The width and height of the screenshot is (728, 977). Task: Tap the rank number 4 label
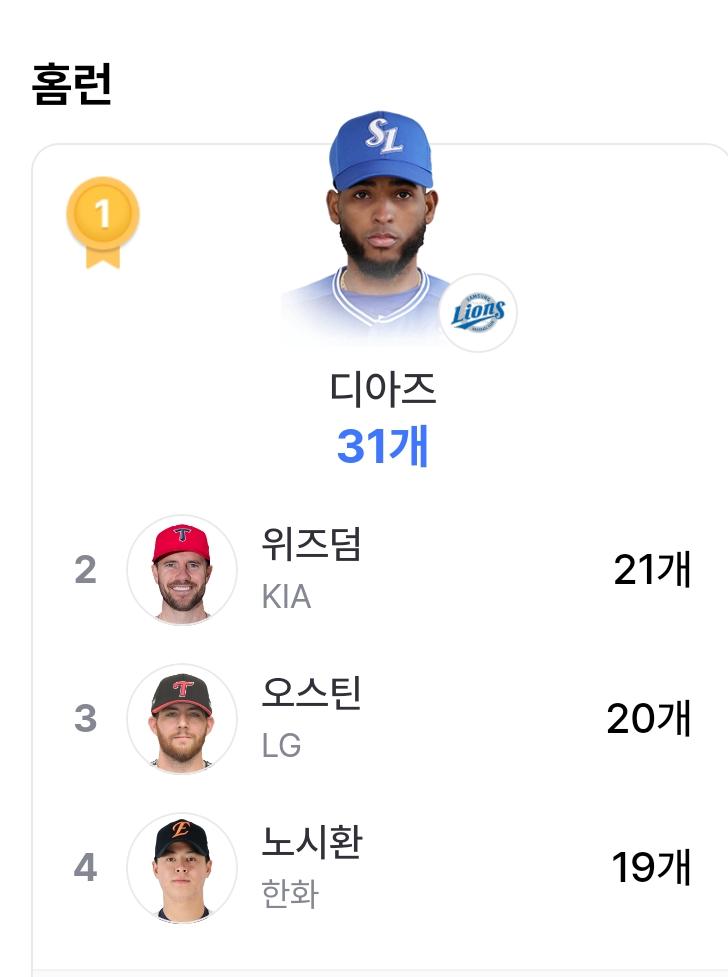click(x=85, y=867)
